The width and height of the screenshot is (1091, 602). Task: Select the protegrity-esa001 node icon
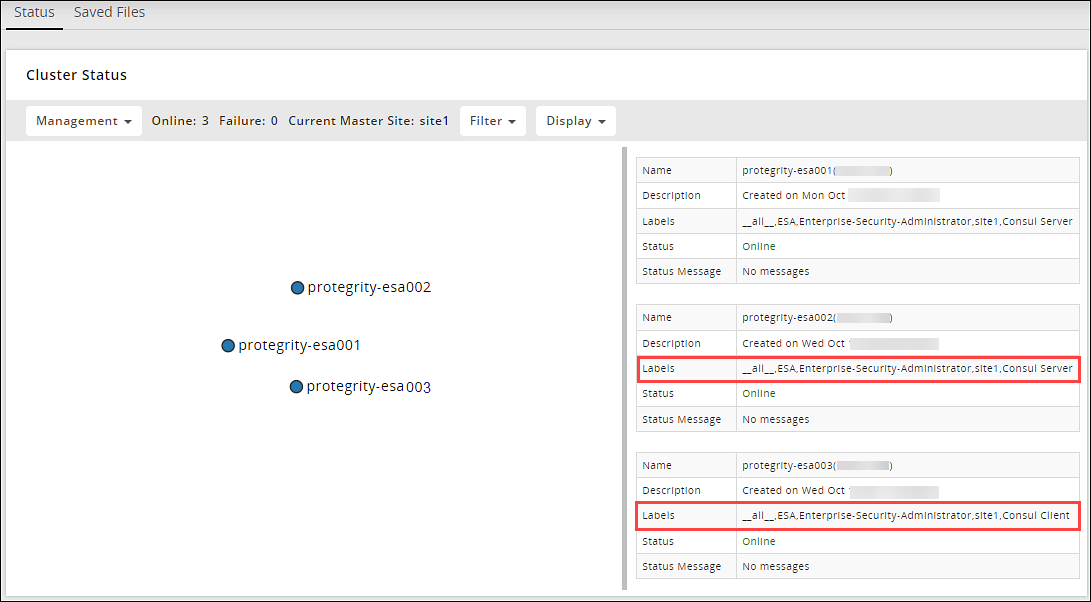pyautogui.click(x=228, y=345)
